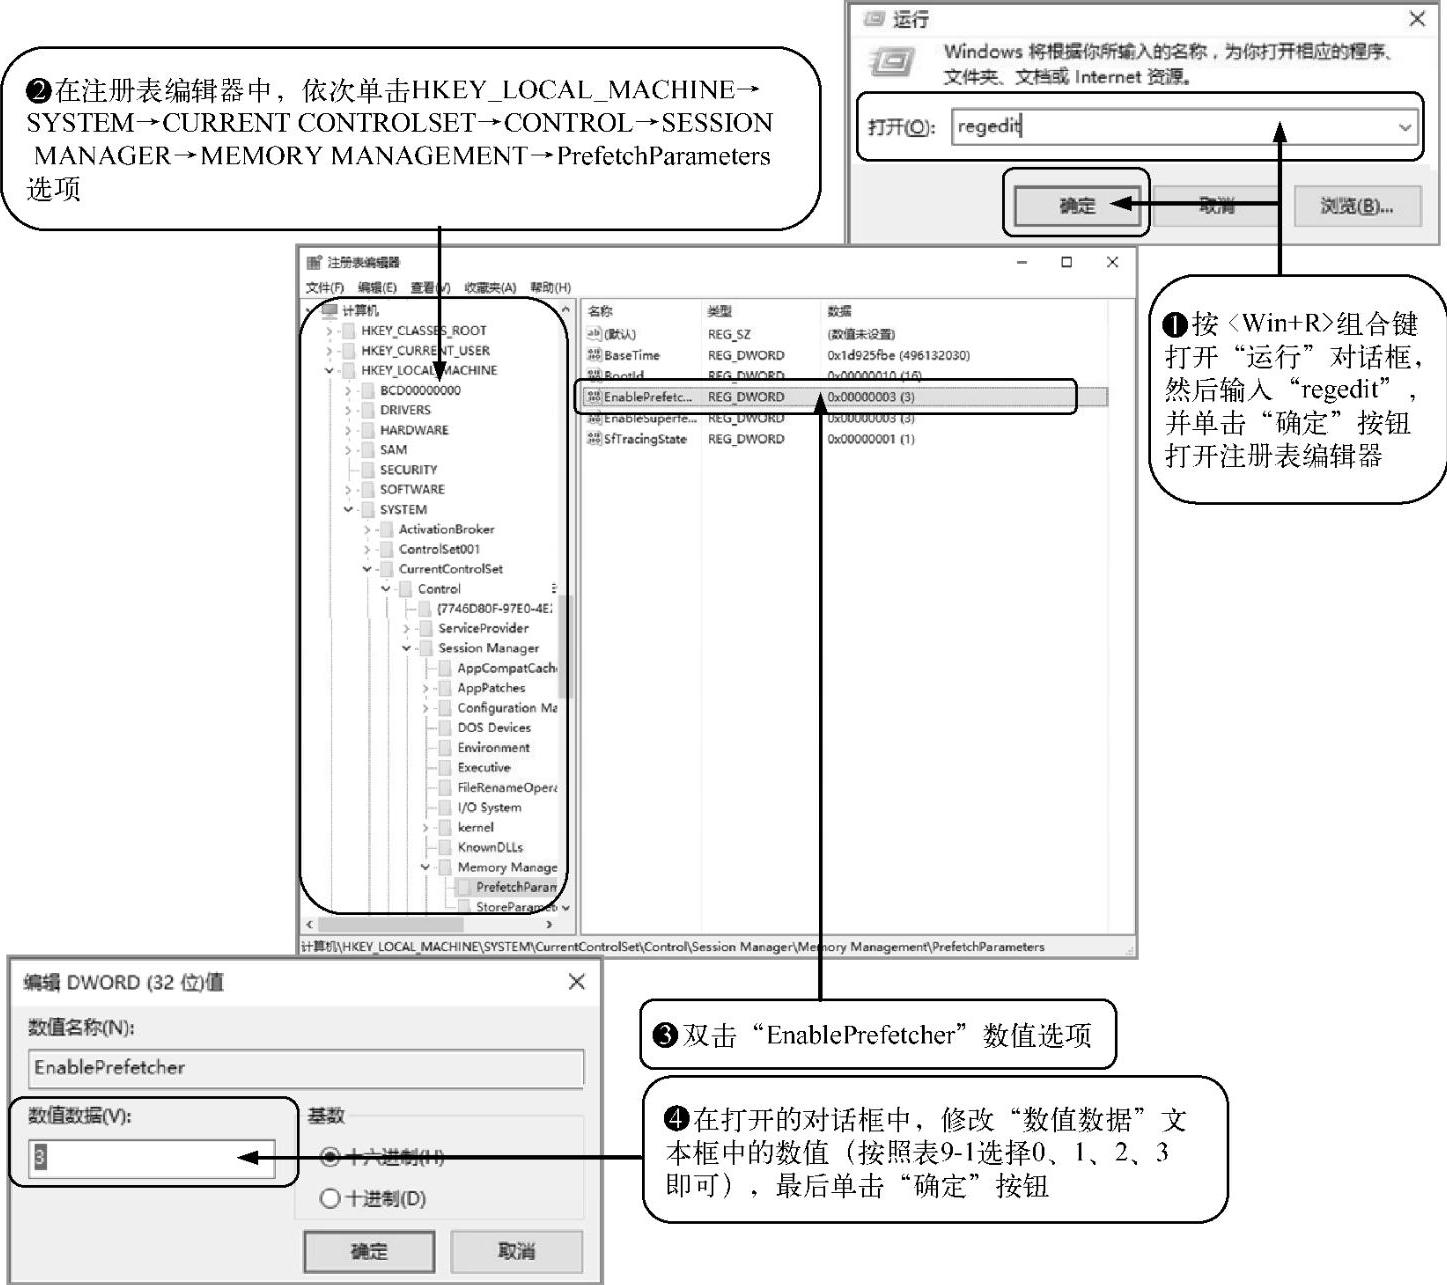Click the 0x00000001 (1) SfTracingState data cell

click(871, 439)
